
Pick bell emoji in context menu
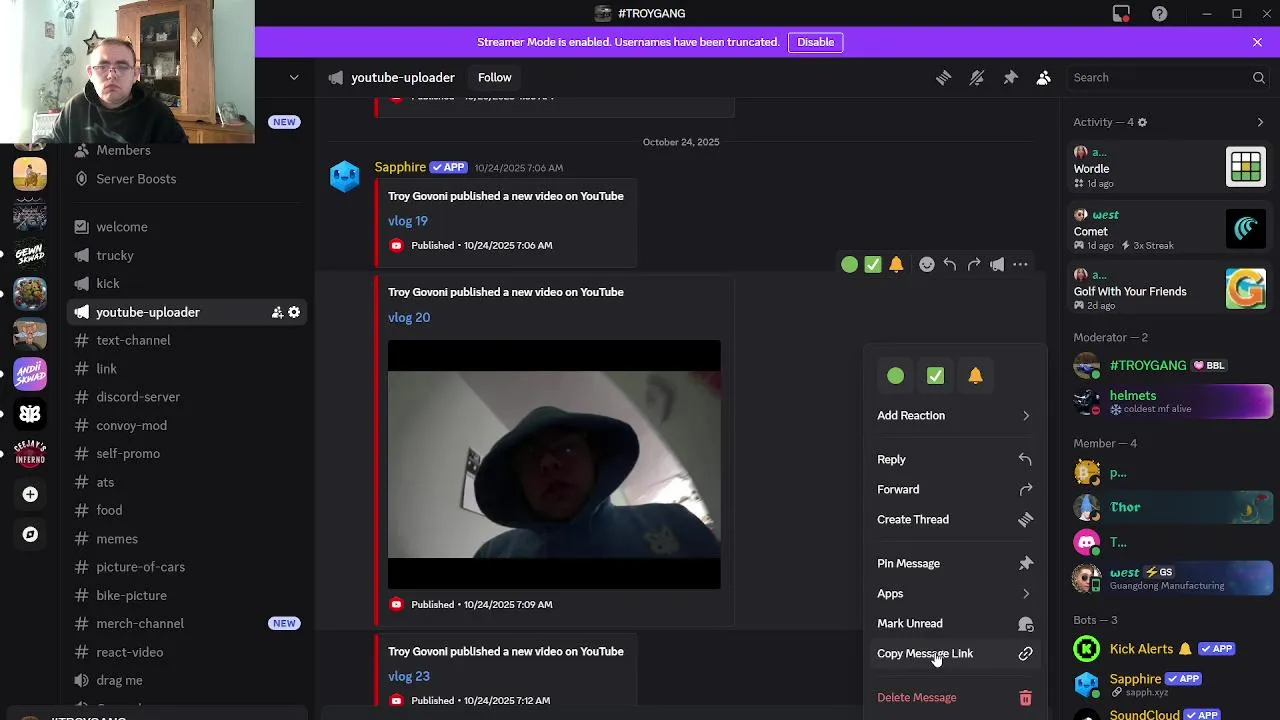(x=975, y=376)
